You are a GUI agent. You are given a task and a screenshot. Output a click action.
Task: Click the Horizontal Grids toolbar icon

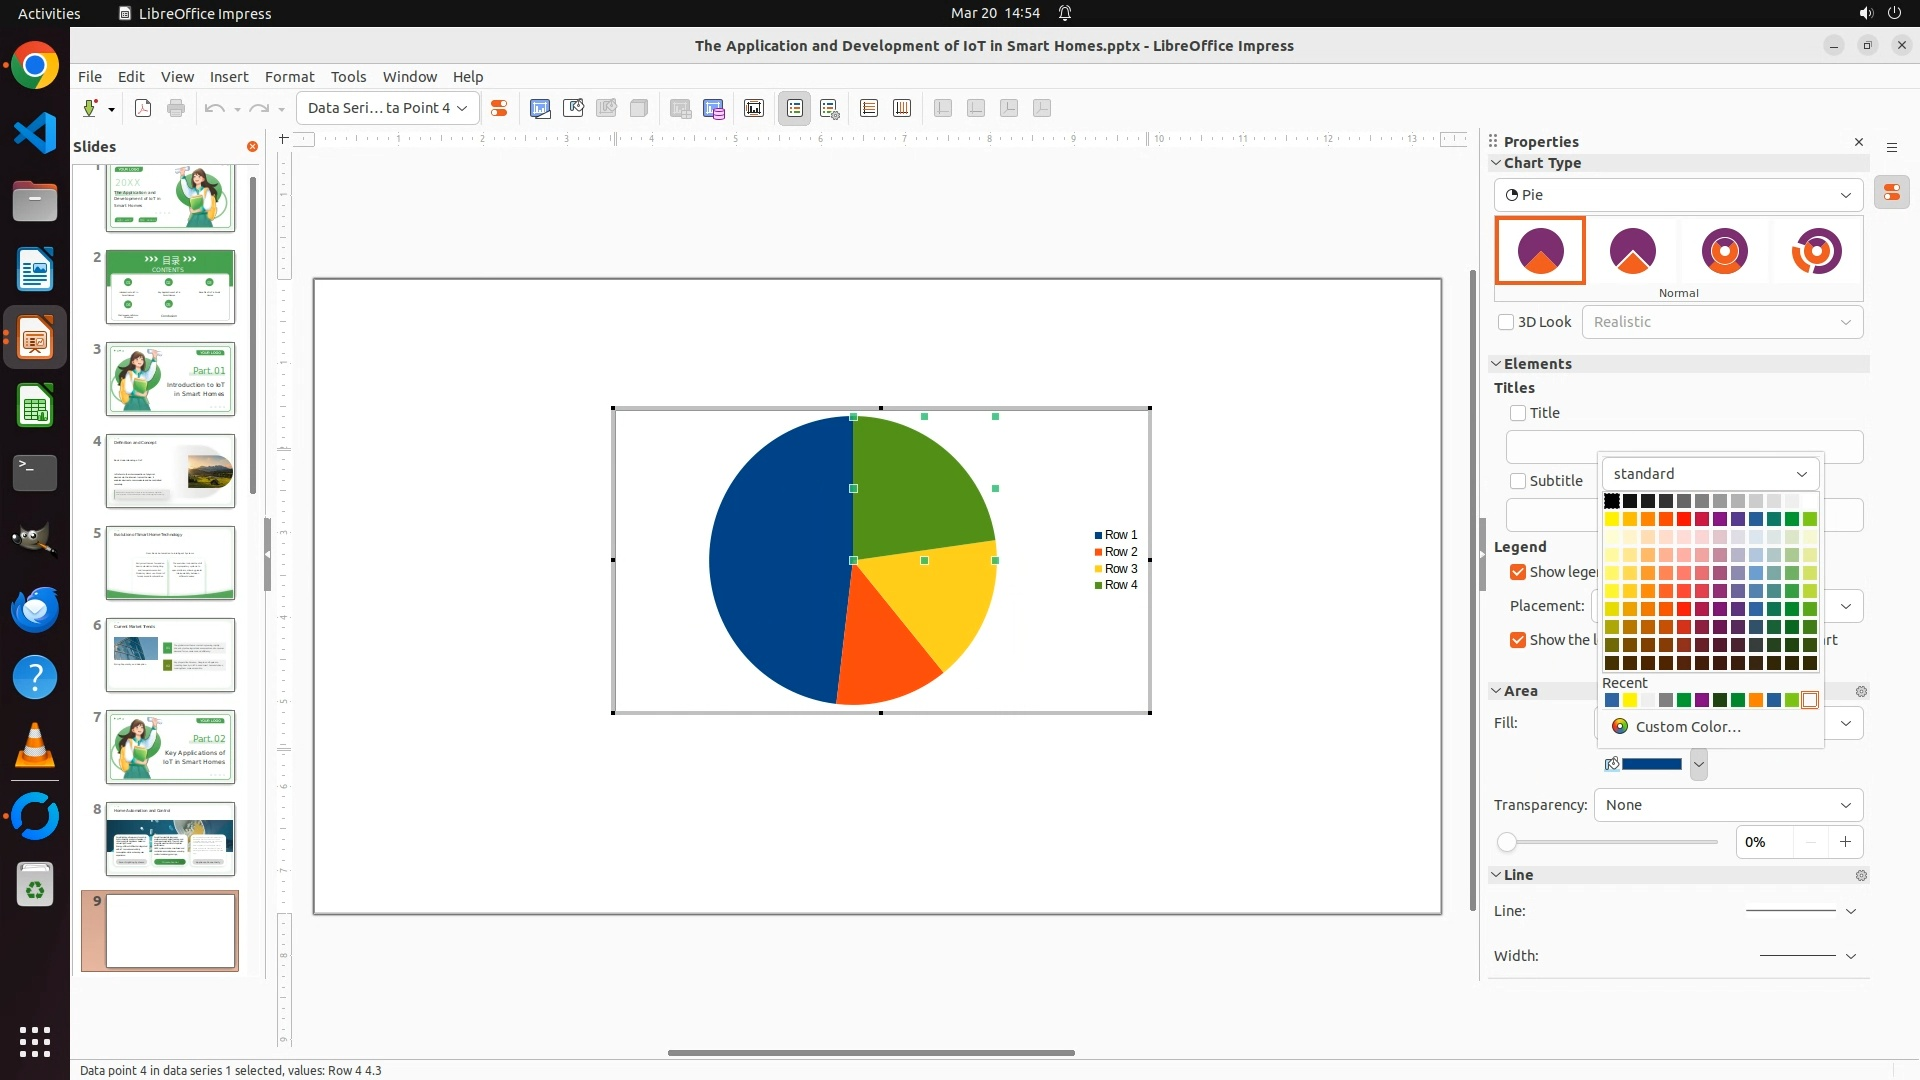coord(869,108)
